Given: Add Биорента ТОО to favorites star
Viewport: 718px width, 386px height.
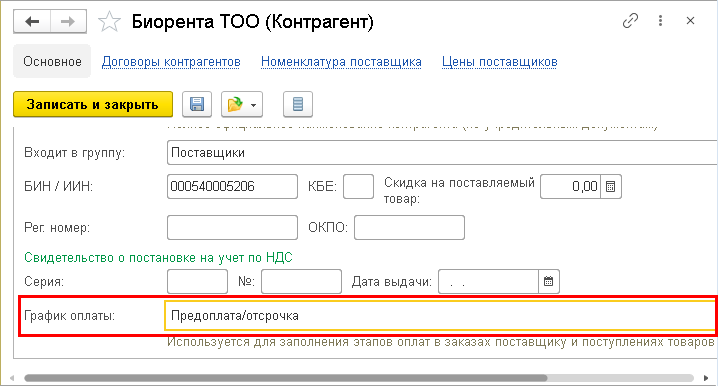Looking at the screenshot, I should coord(109,22).
